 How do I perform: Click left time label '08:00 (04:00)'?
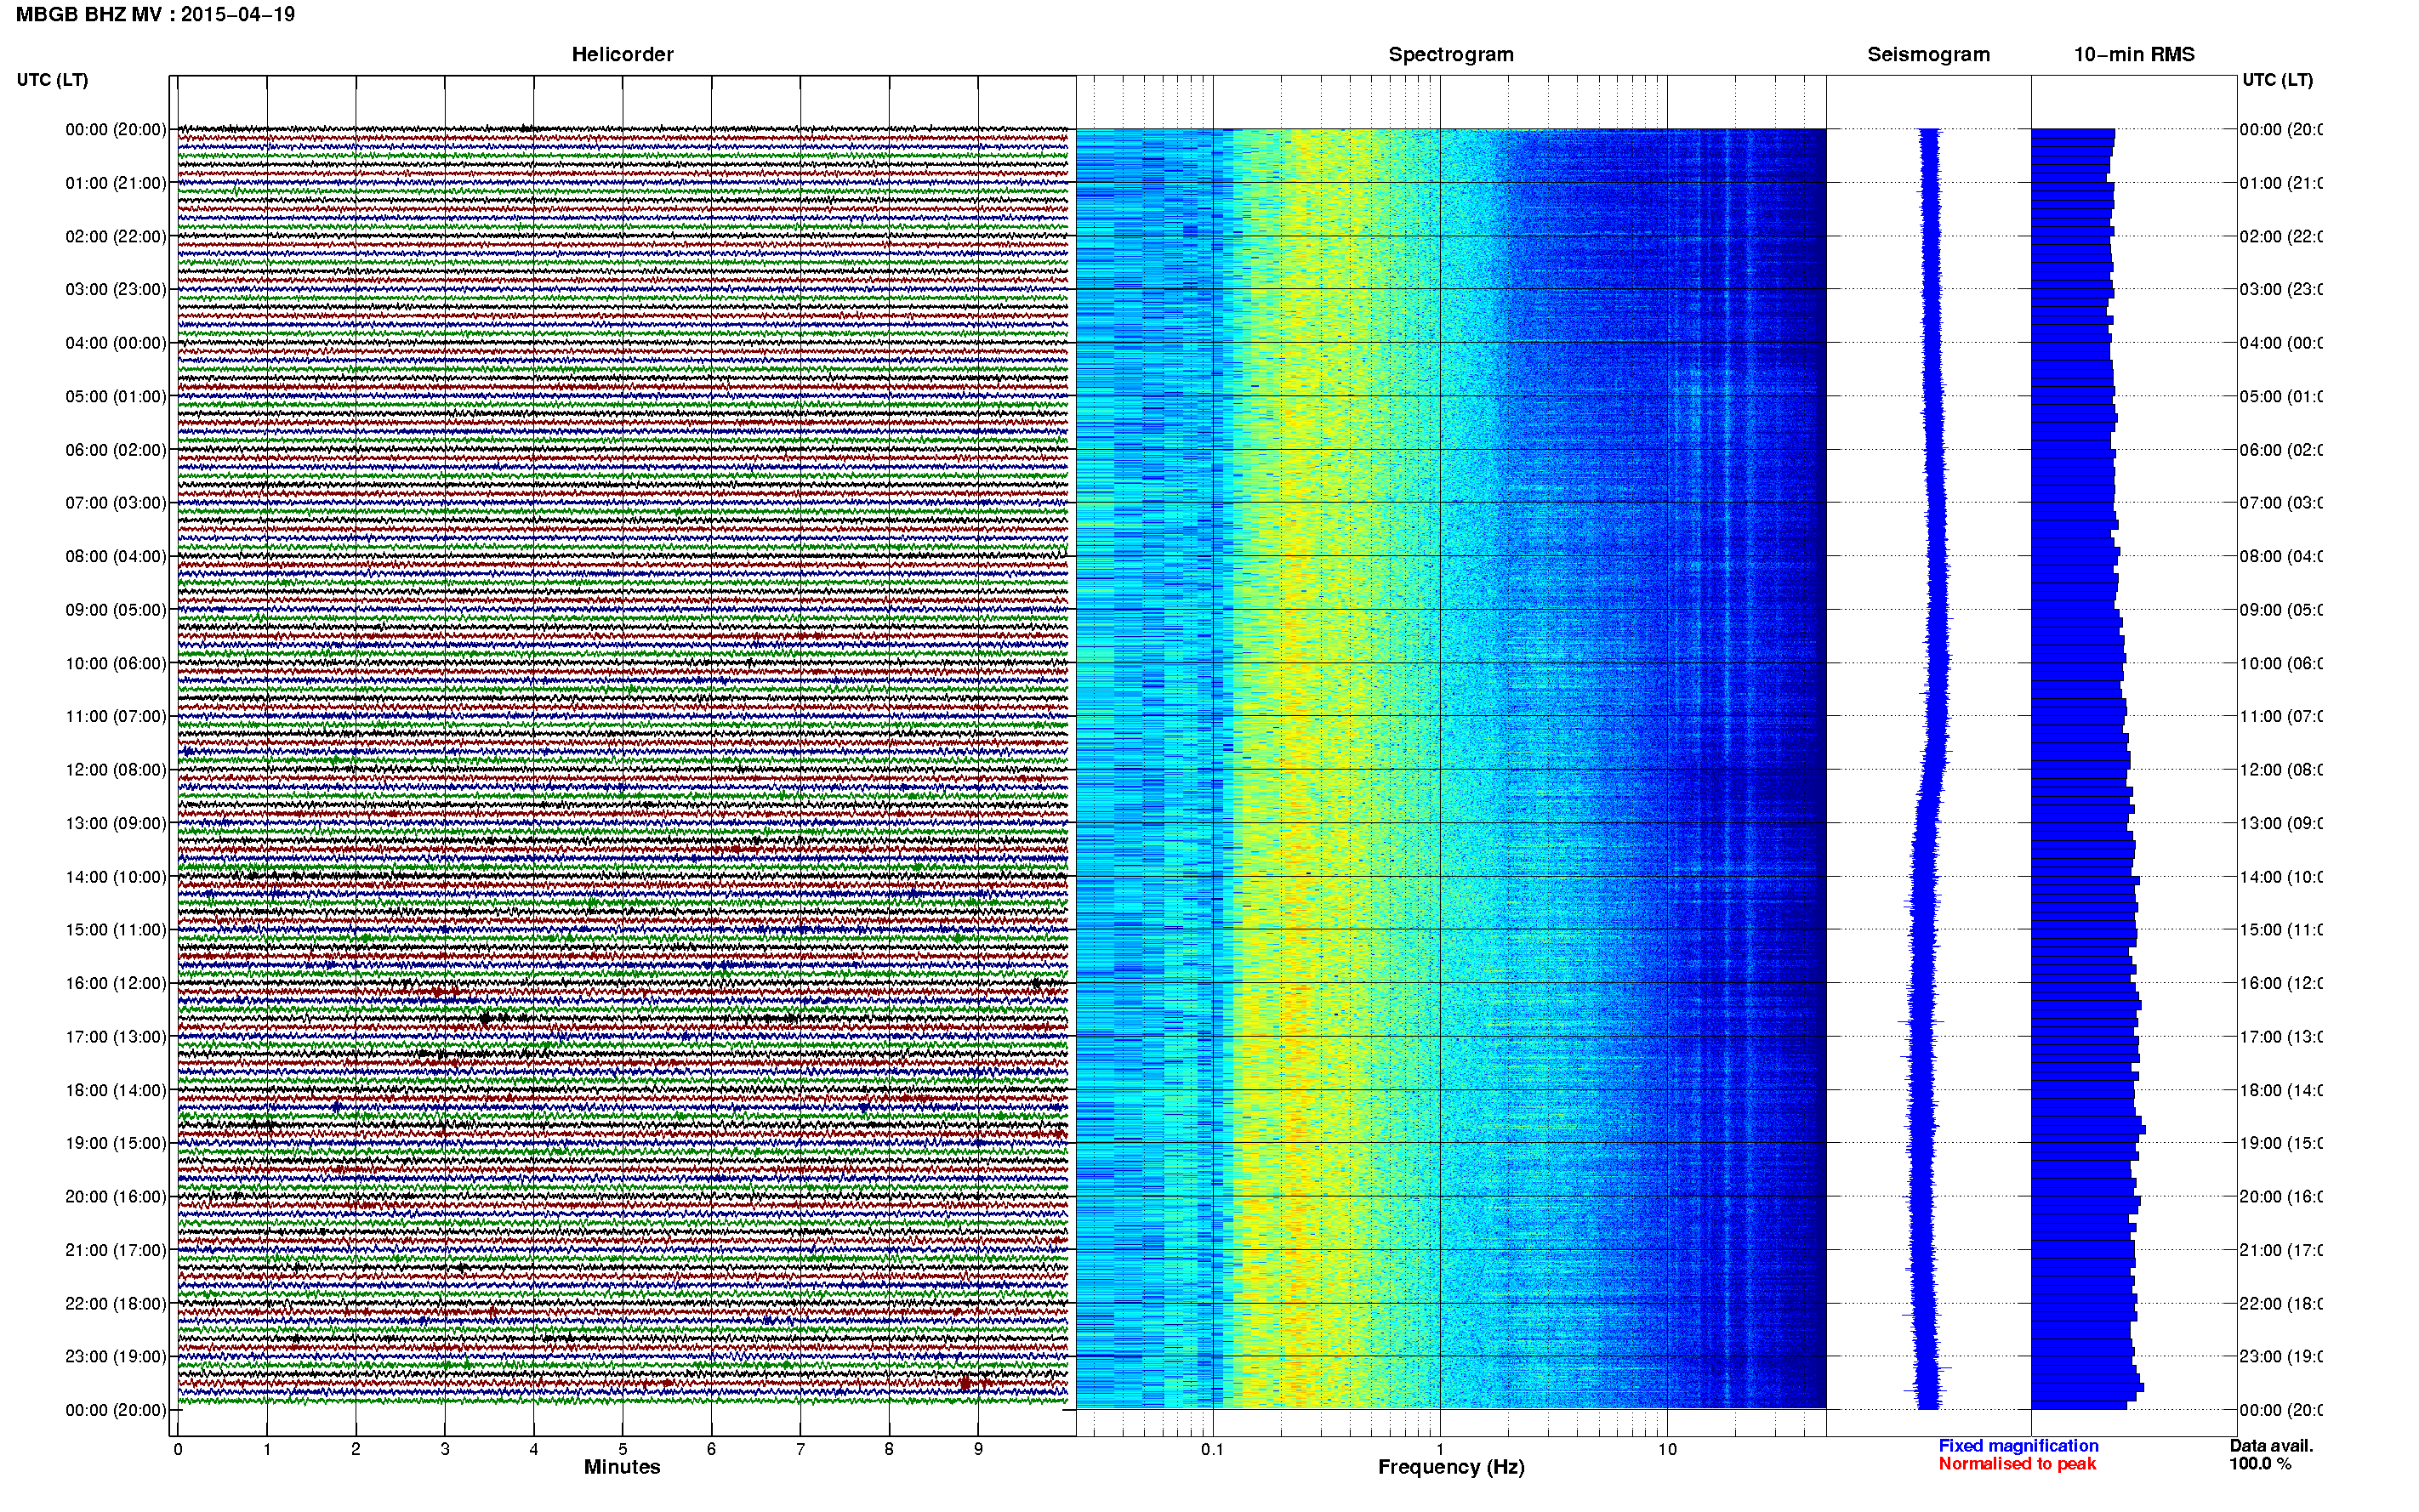click(116, 556)
